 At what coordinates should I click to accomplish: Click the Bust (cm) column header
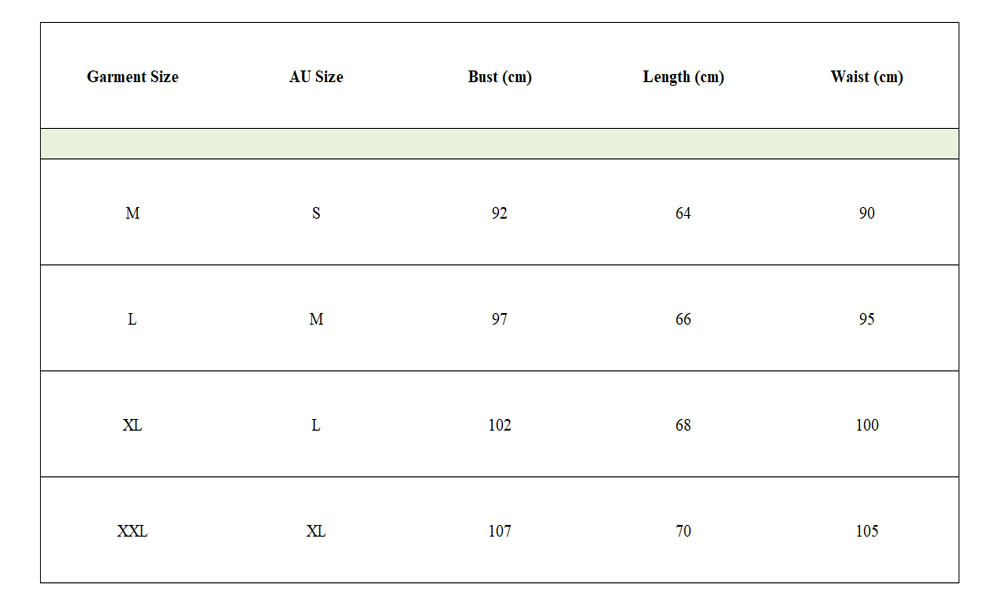tap(499, 77)
